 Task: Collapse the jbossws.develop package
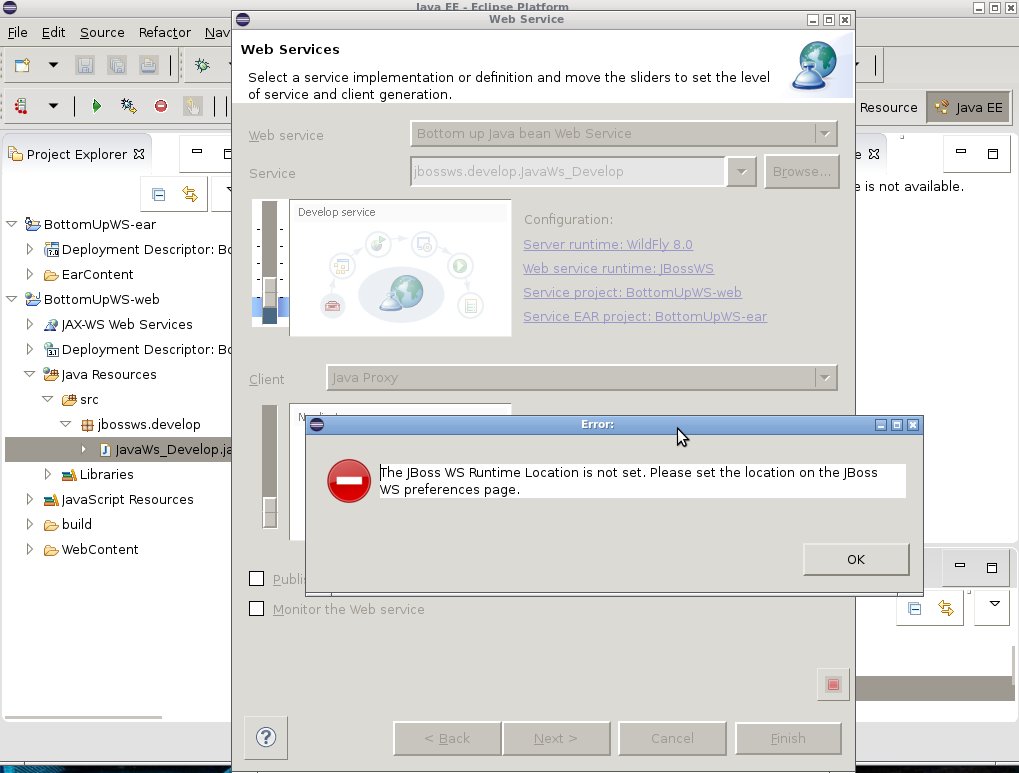(x=66, y=424)
